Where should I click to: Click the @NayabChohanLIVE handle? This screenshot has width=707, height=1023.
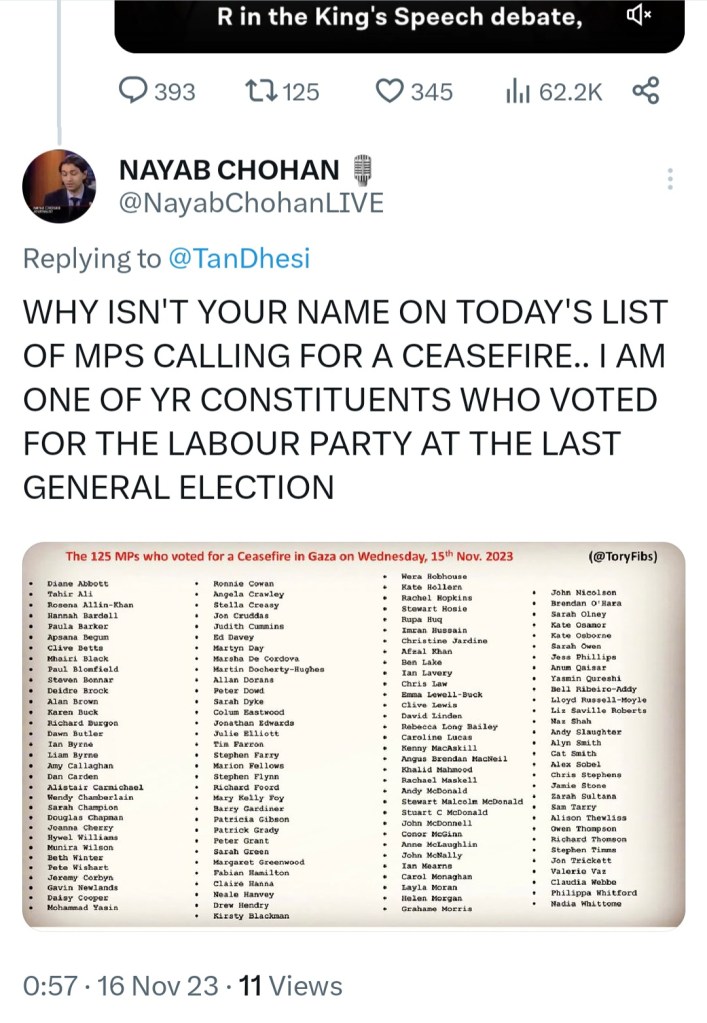point(250,203)
